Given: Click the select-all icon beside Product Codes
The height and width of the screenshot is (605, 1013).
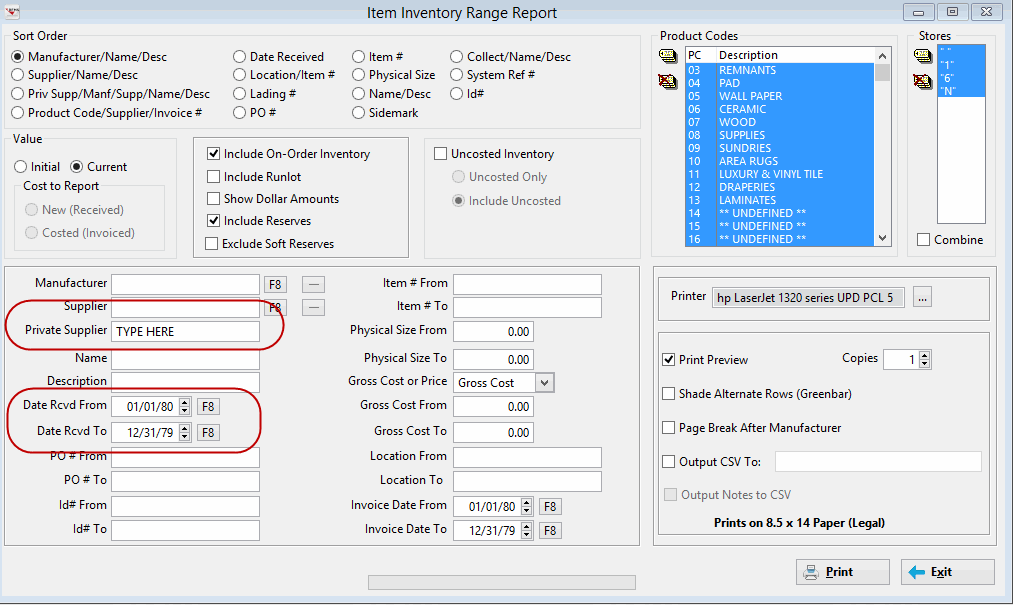Looking at the screenshot, I should [667, 56].
